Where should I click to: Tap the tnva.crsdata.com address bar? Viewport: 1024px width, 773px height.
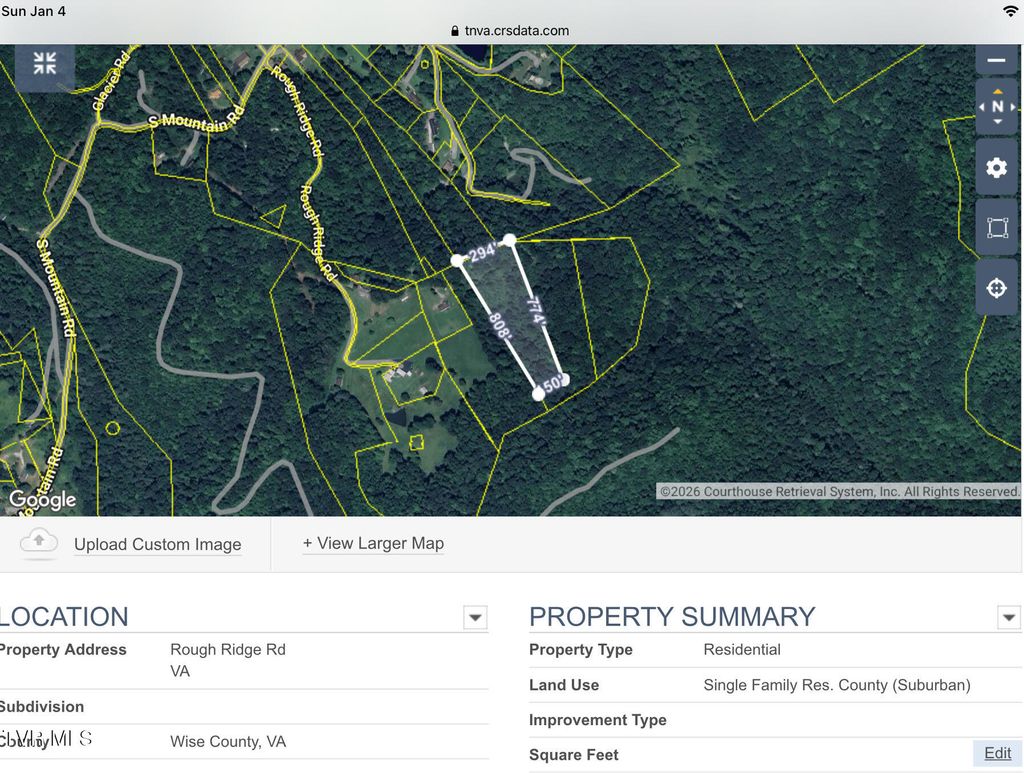pyautogui.click(x=512, y=30)
